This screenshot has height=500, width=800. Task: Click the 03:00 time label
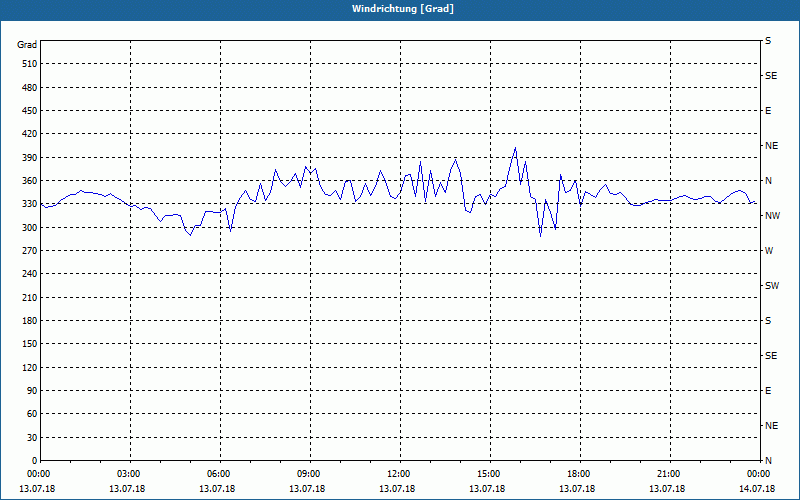(128, 474)
